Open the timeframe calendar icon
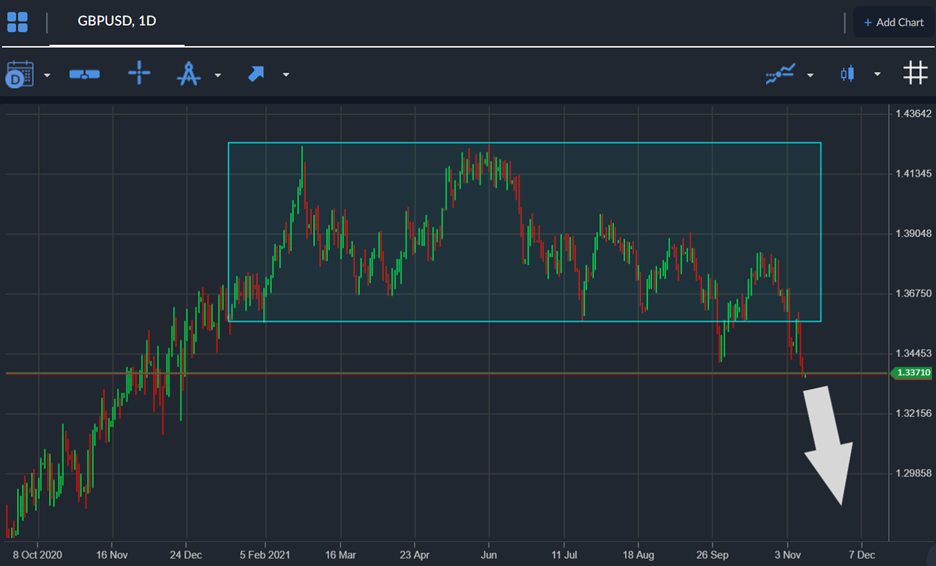The image size is (936, 566). 19,74
